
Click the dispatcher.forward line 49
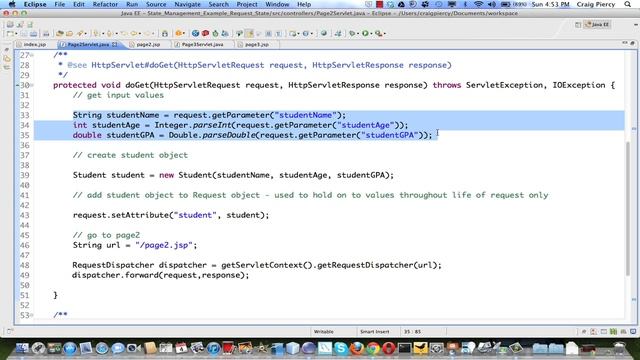[160, 275]
